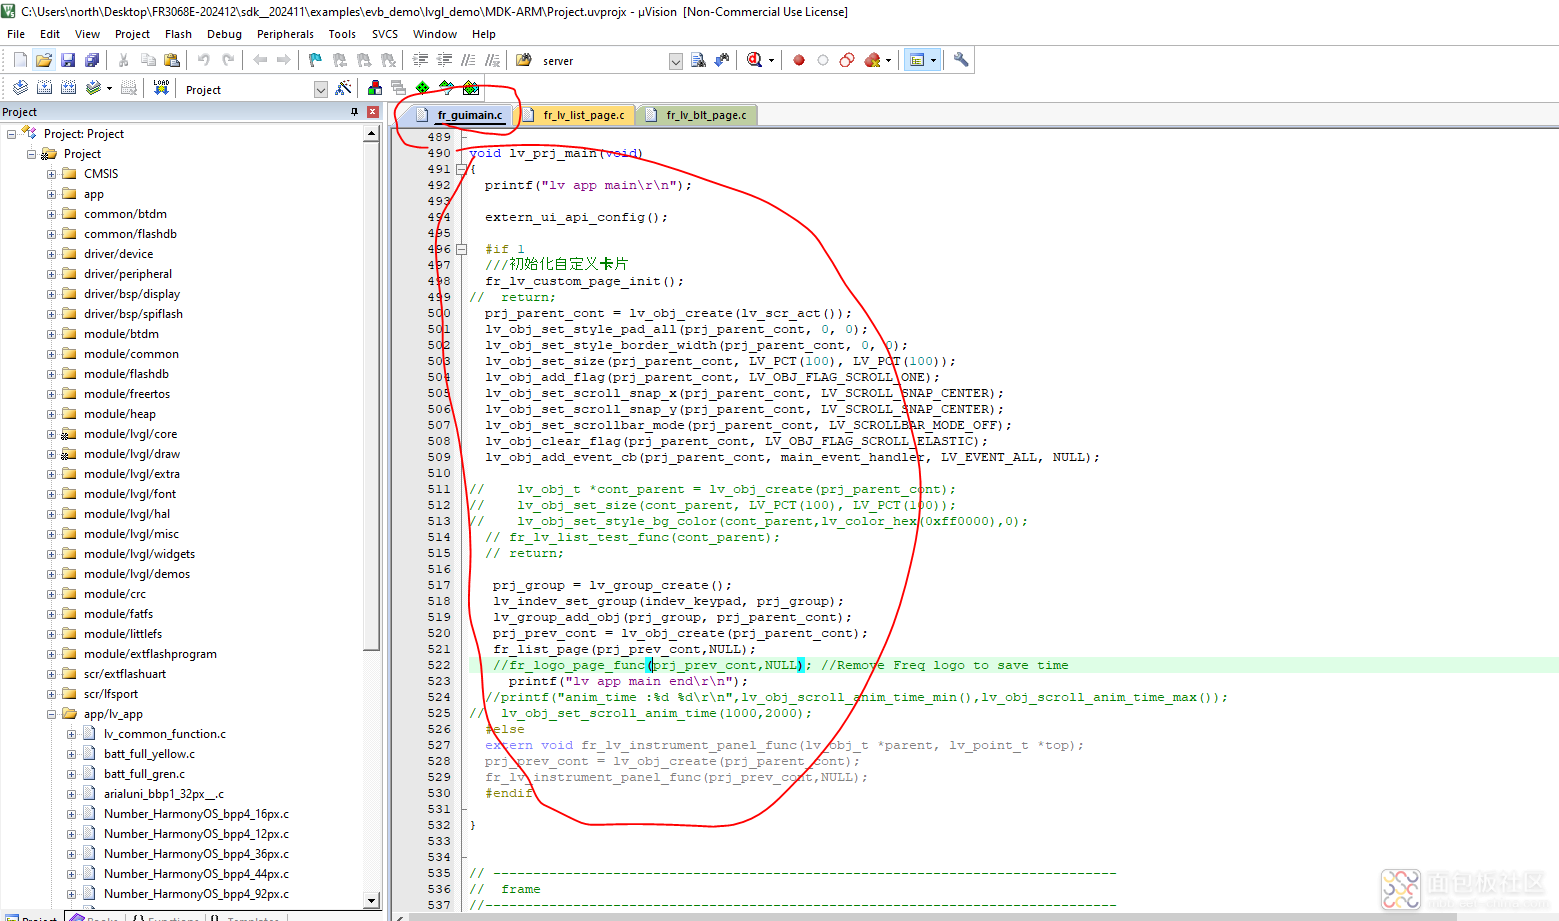Open the SVCS menu

(385, 34)
